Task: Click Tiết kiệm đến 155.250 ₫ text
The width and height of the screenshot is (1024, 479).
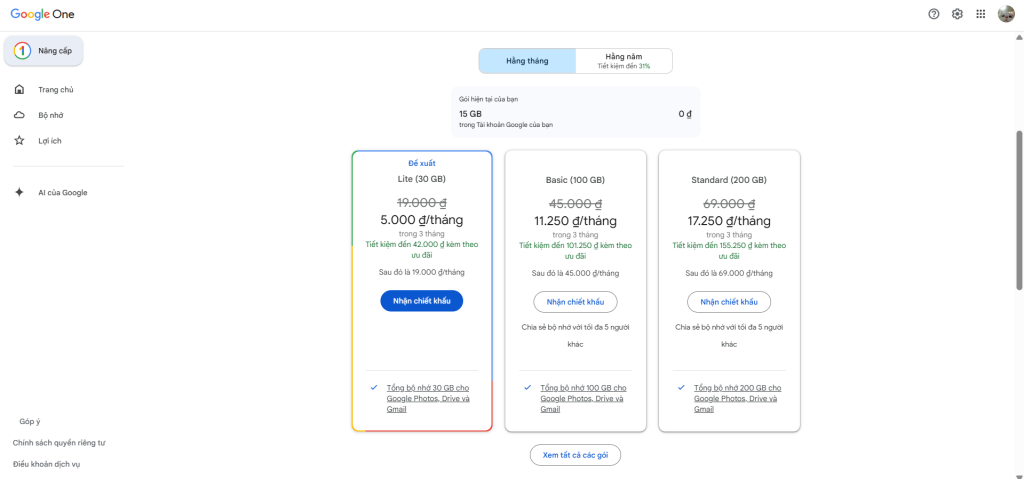Action: [x=729, y=251]
